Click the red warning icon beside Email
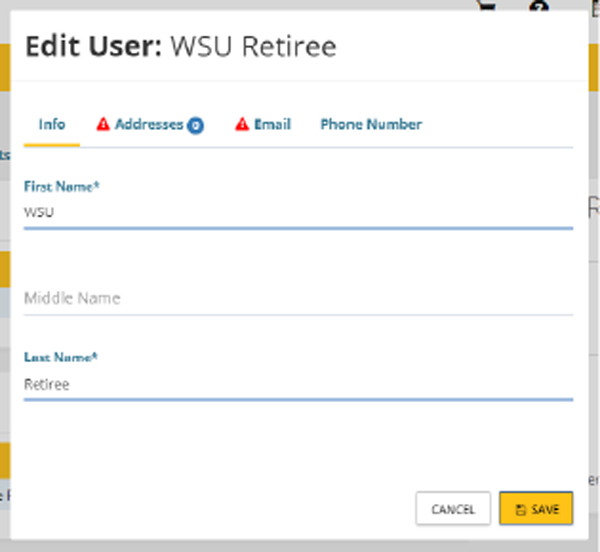Image resolution: width=600 pixels, height=552 pixels. pos(241,125)
